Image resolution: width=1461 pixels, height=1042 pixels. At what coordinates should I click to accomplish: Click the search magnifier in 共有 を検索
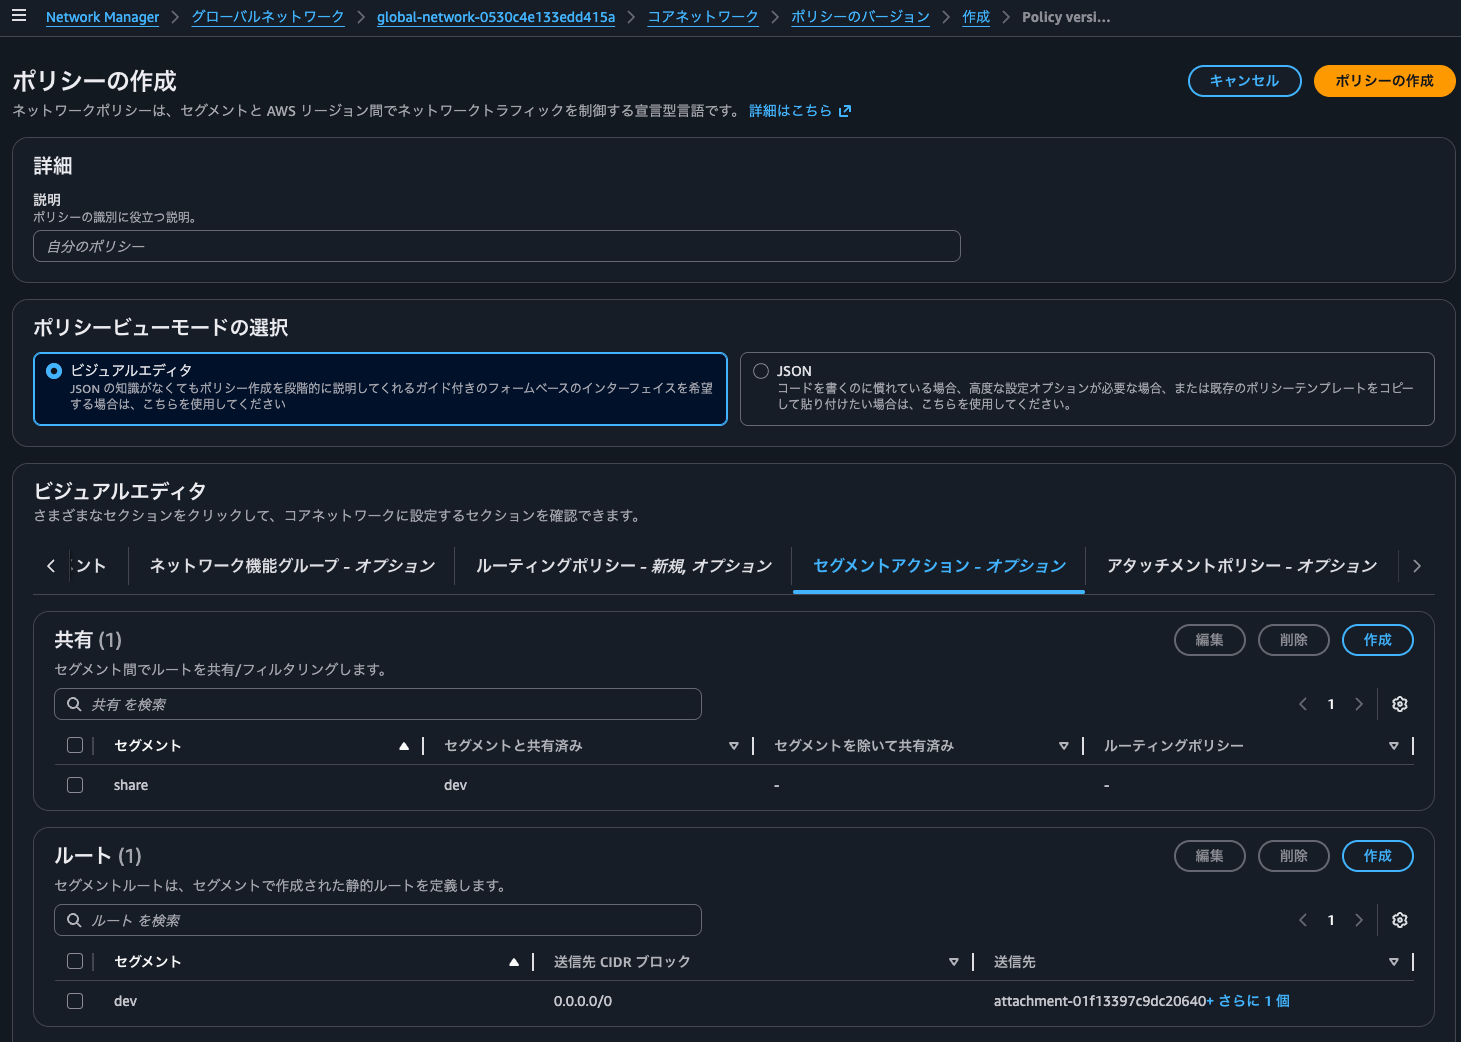tap(73, 704)
